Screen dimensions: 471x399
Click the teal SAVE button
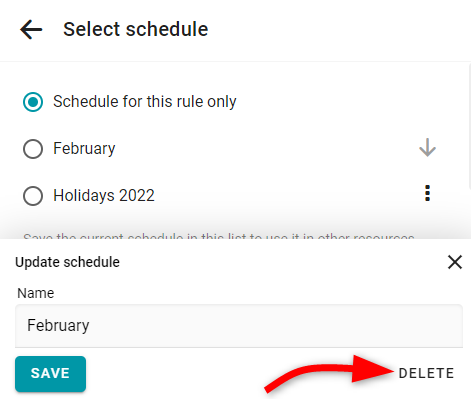(x=50, y=374)
